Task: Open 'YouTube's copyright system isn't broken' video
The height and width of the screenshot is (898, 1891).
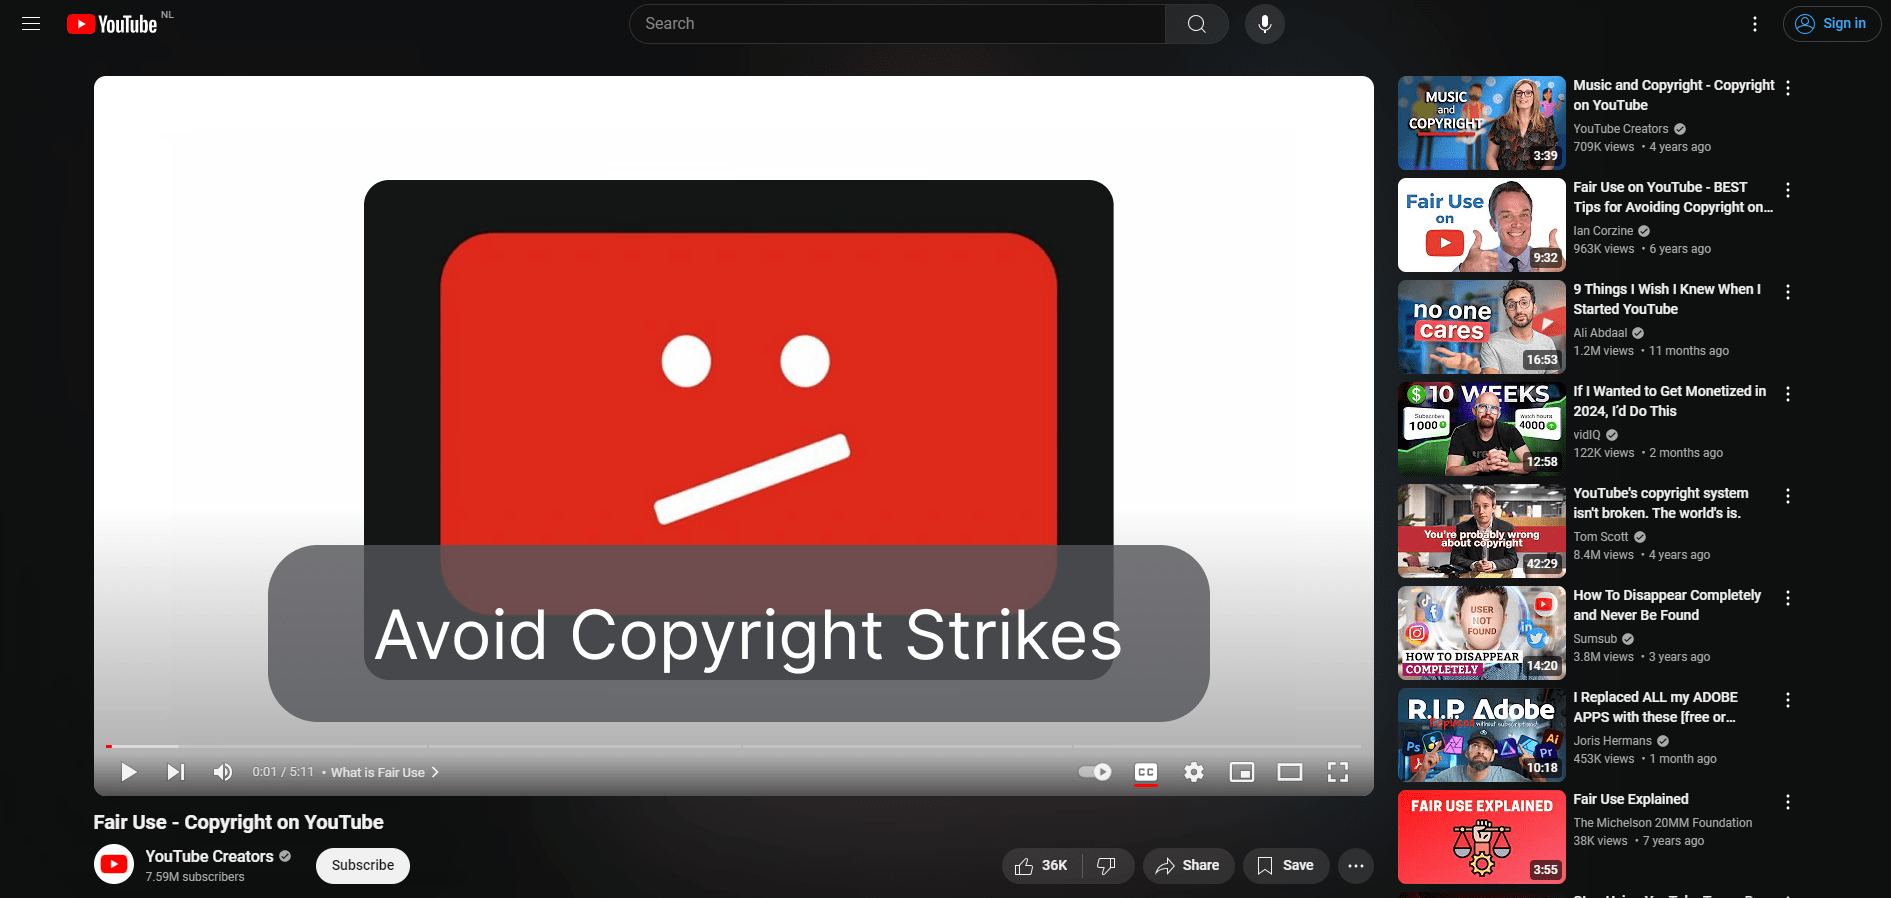Action: pos(1660,503)
